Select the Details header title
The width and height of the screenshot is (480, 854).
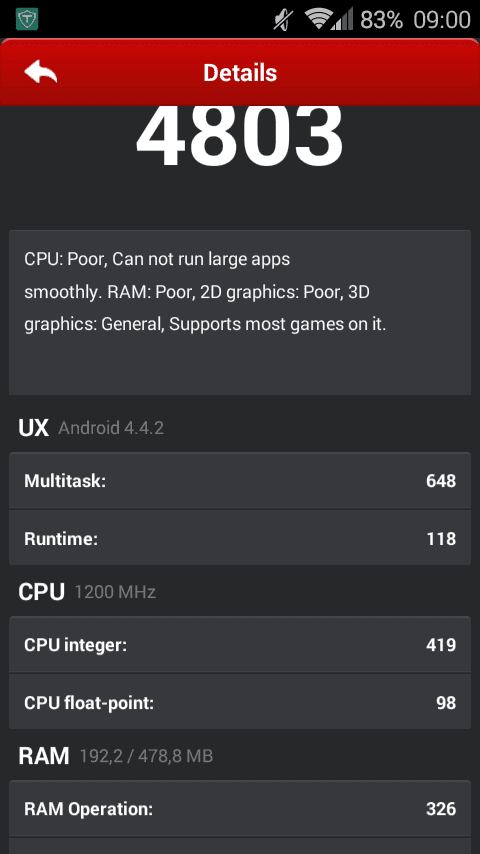[x=240, y=73]
